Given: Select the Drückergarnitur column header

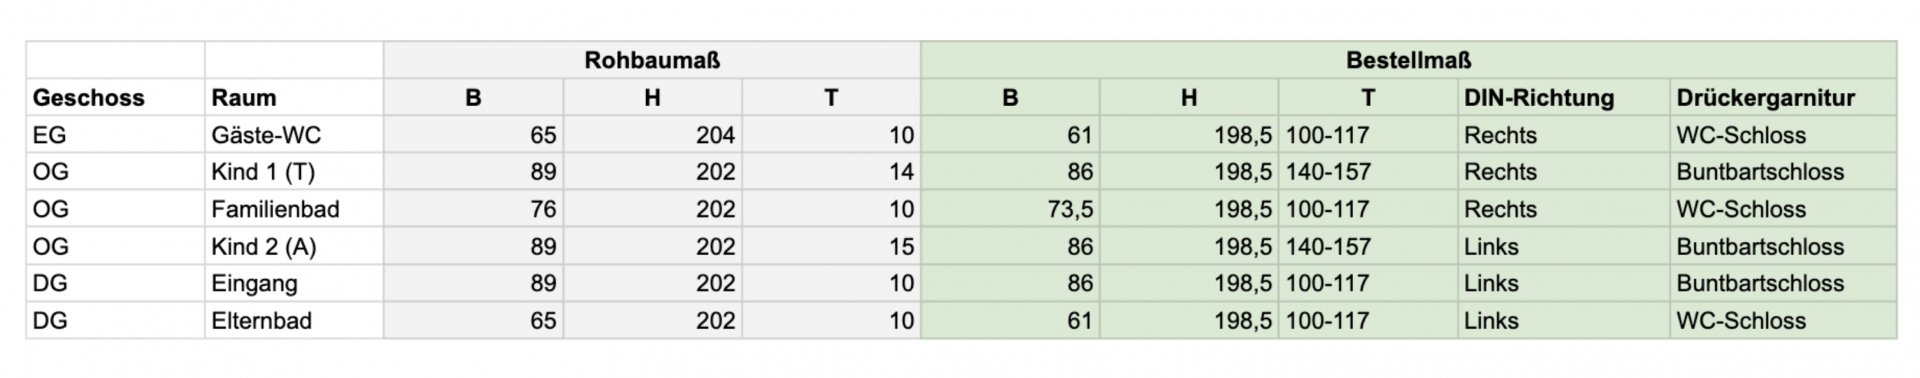Looking at the screenshot, I should [1783, 98].
